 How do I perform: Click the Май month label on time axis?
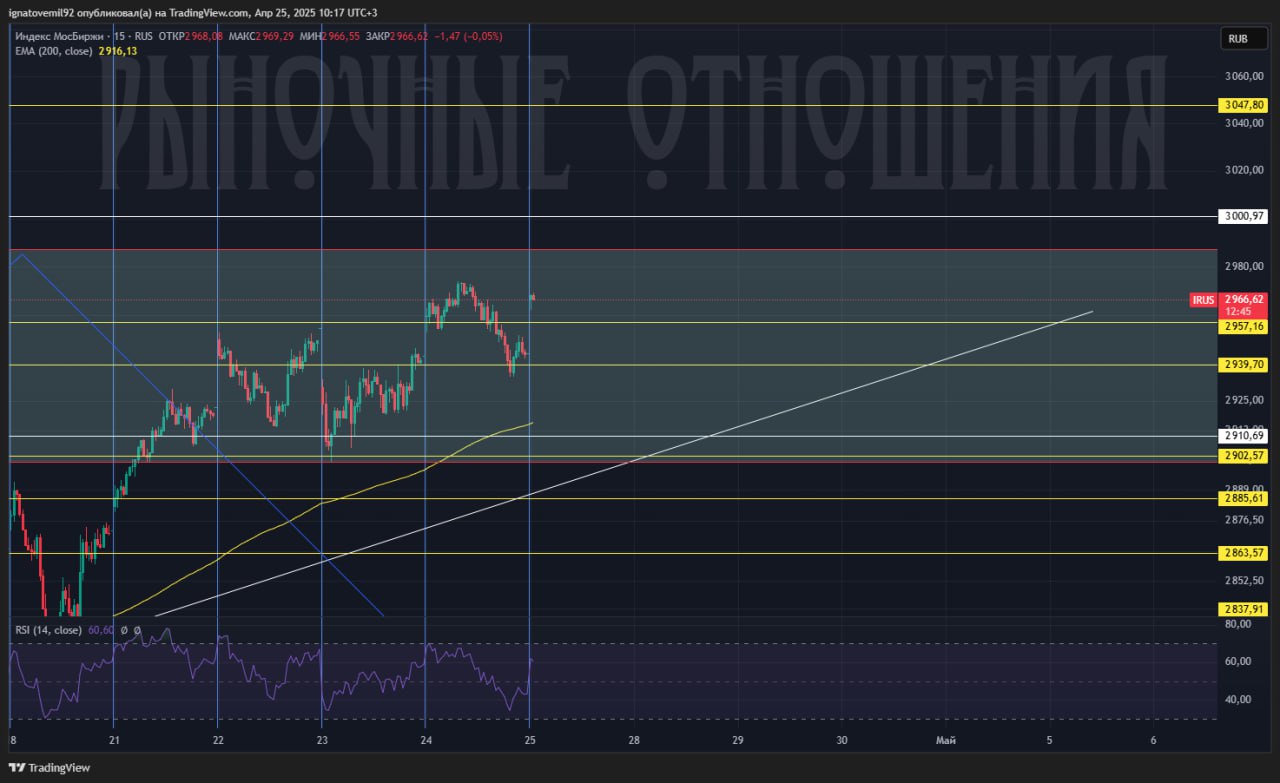(x=945, y=741)
